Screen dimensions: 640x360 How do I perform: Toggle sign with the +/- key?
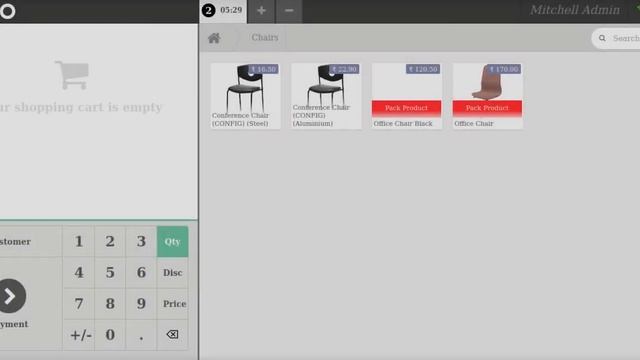[x=79, y=335]
